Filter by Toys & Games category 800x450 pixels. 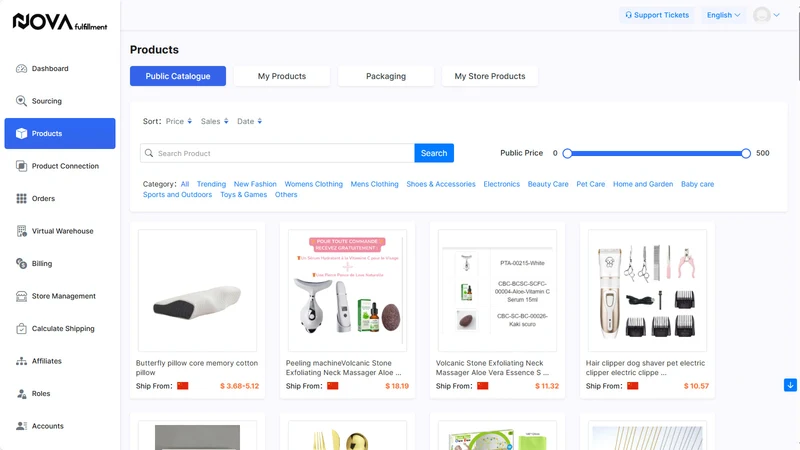point(243,195)
